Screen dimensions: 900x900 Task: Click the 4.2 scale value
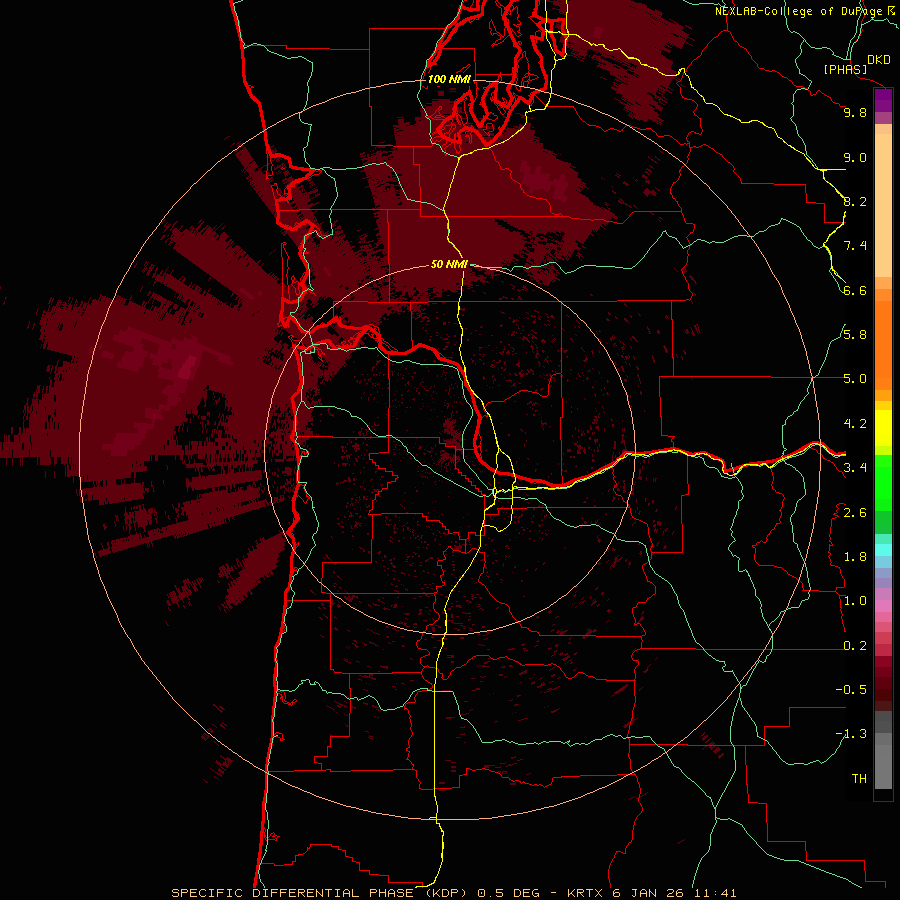tap(855, 424)
